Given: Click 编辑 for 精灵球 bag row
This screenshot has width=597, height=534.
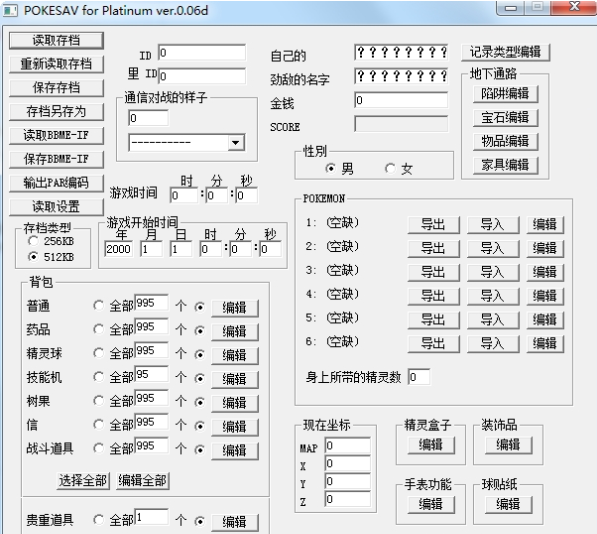Looking at the screenshot, I should [235, 355].
